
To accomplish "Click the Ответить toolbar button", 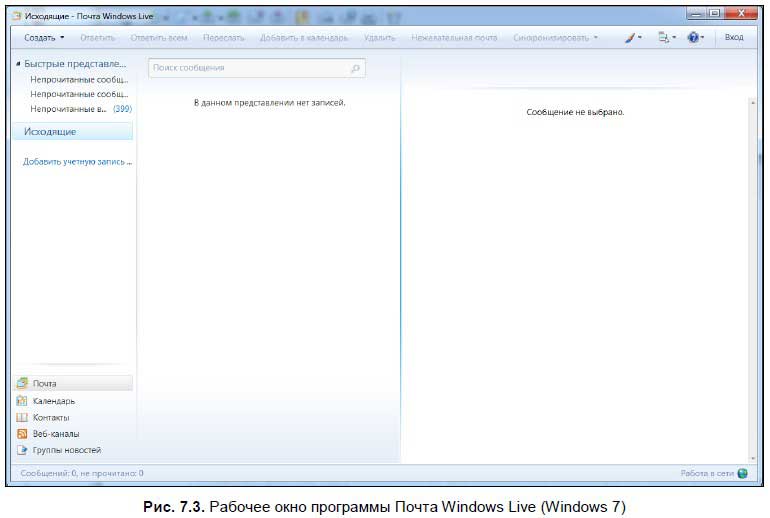I will [x=97, y=38].
